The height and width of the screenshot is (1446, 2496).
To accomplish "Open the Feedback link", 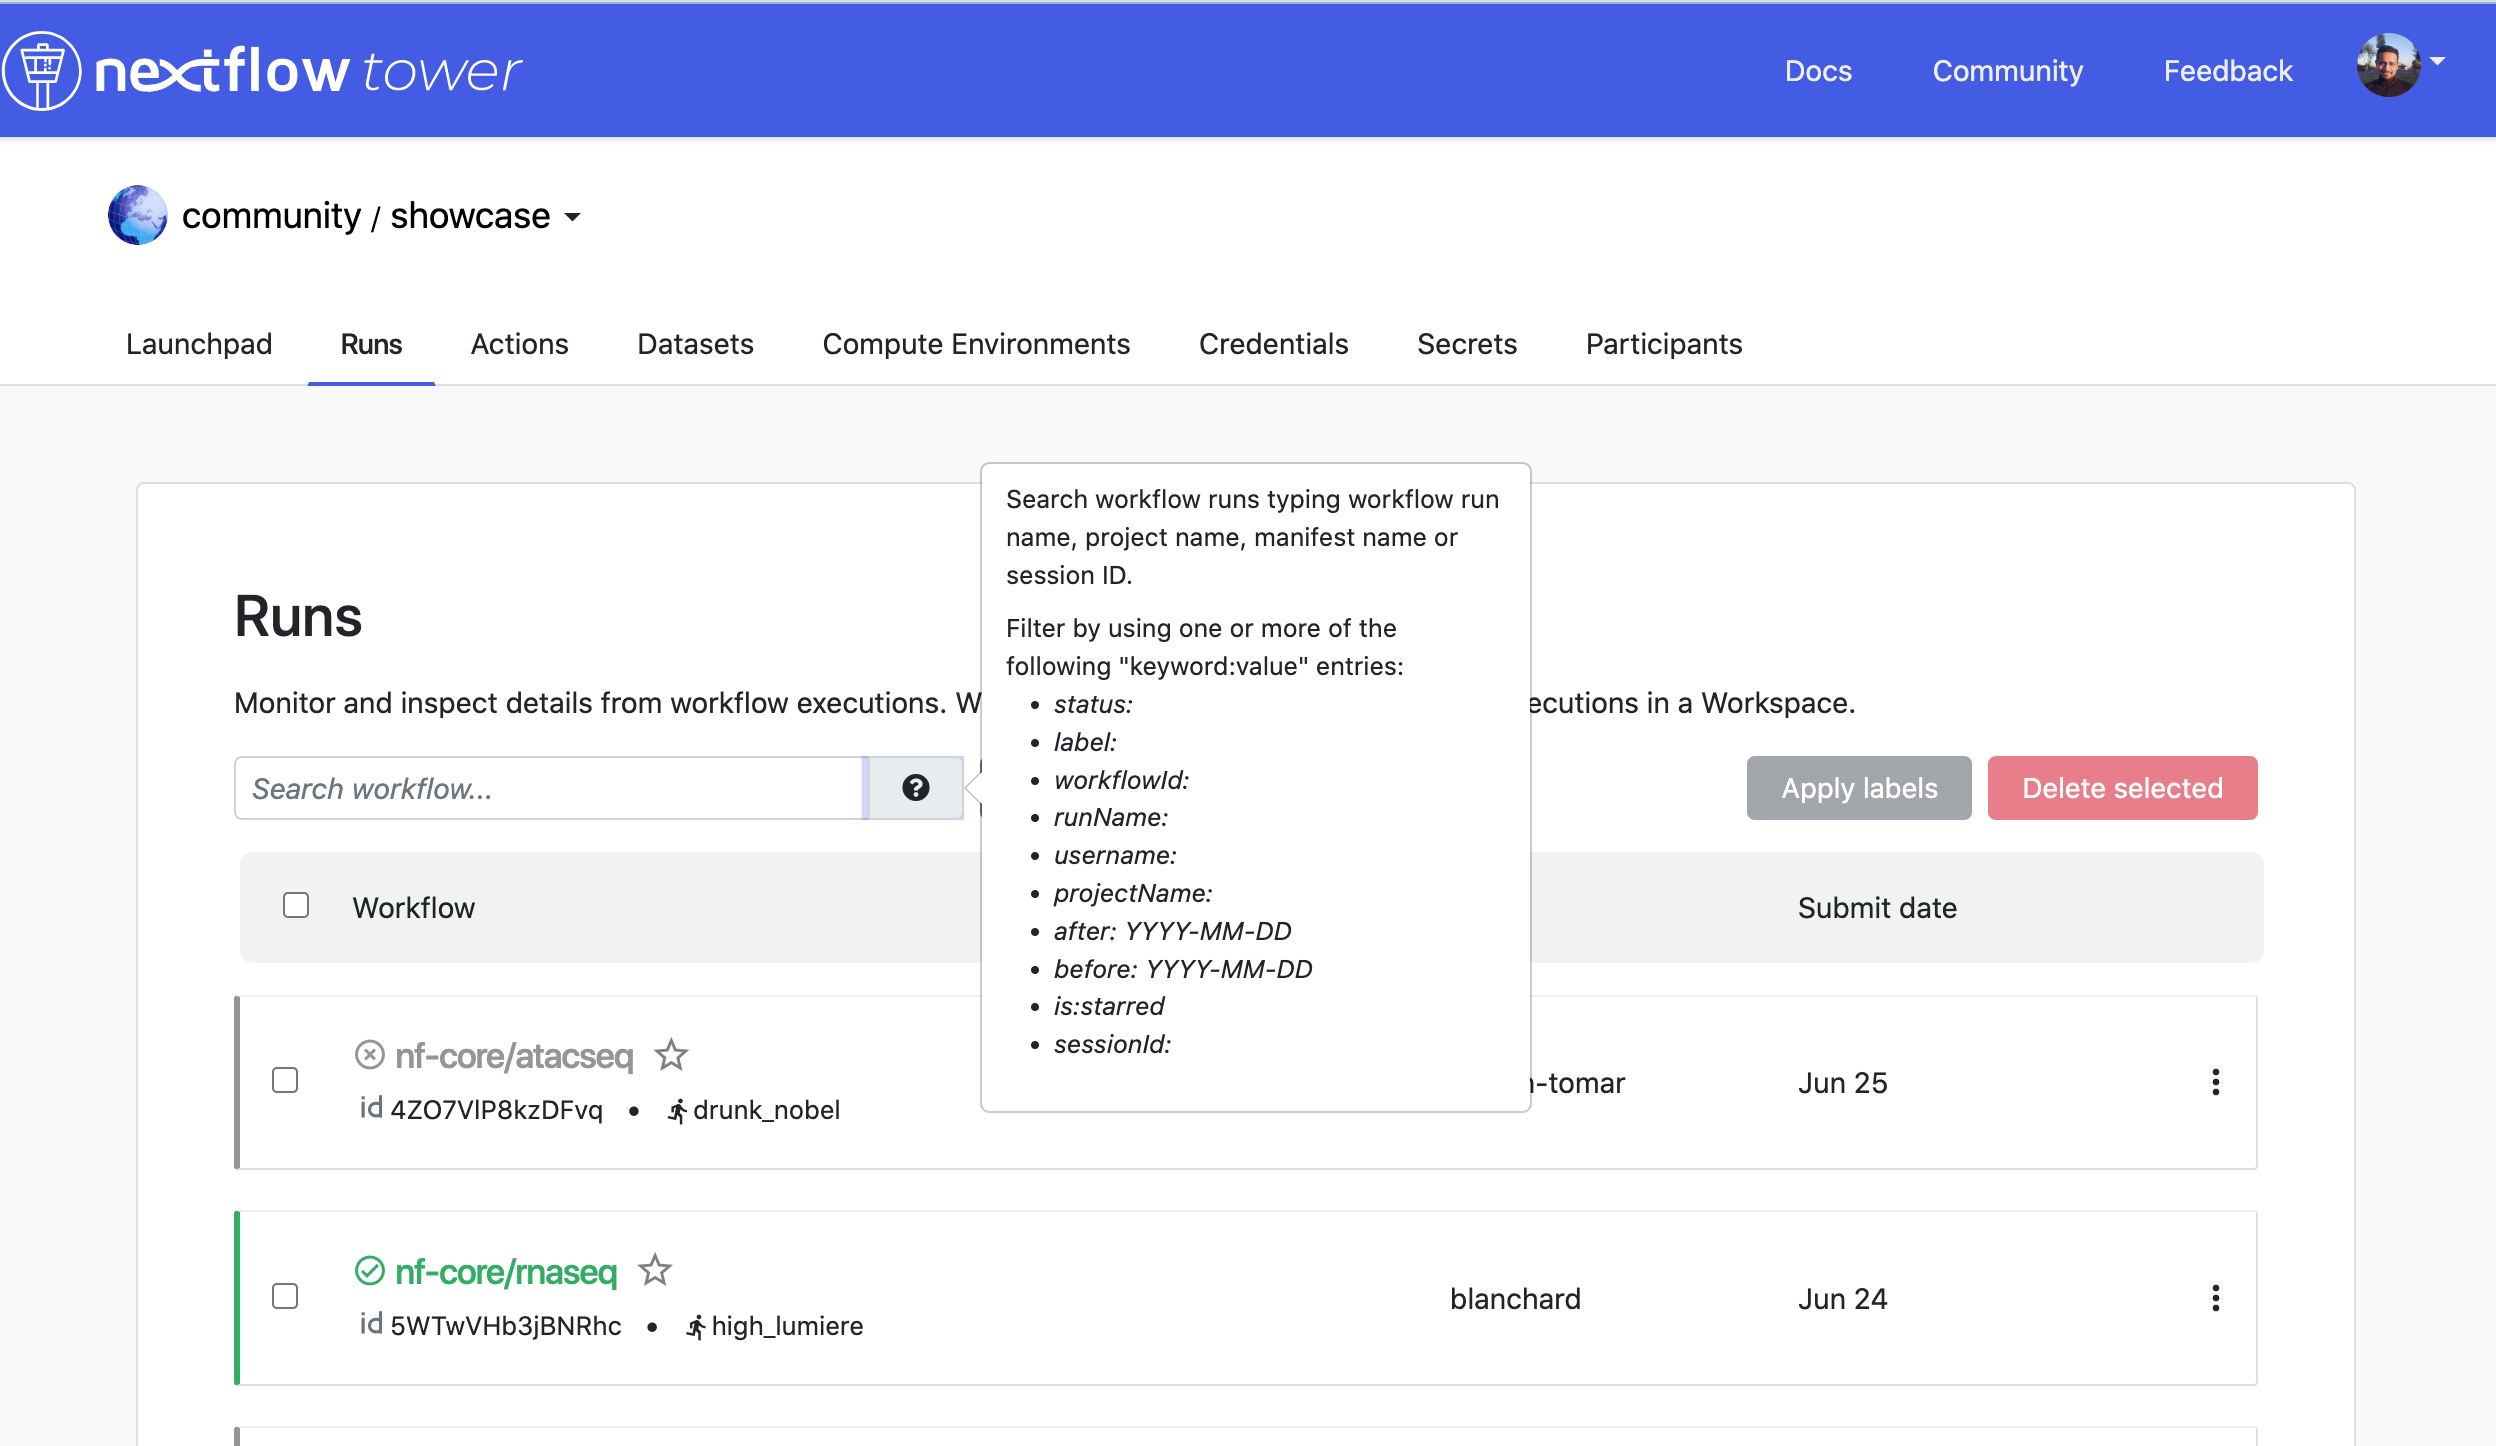I will coord(2228,71).
